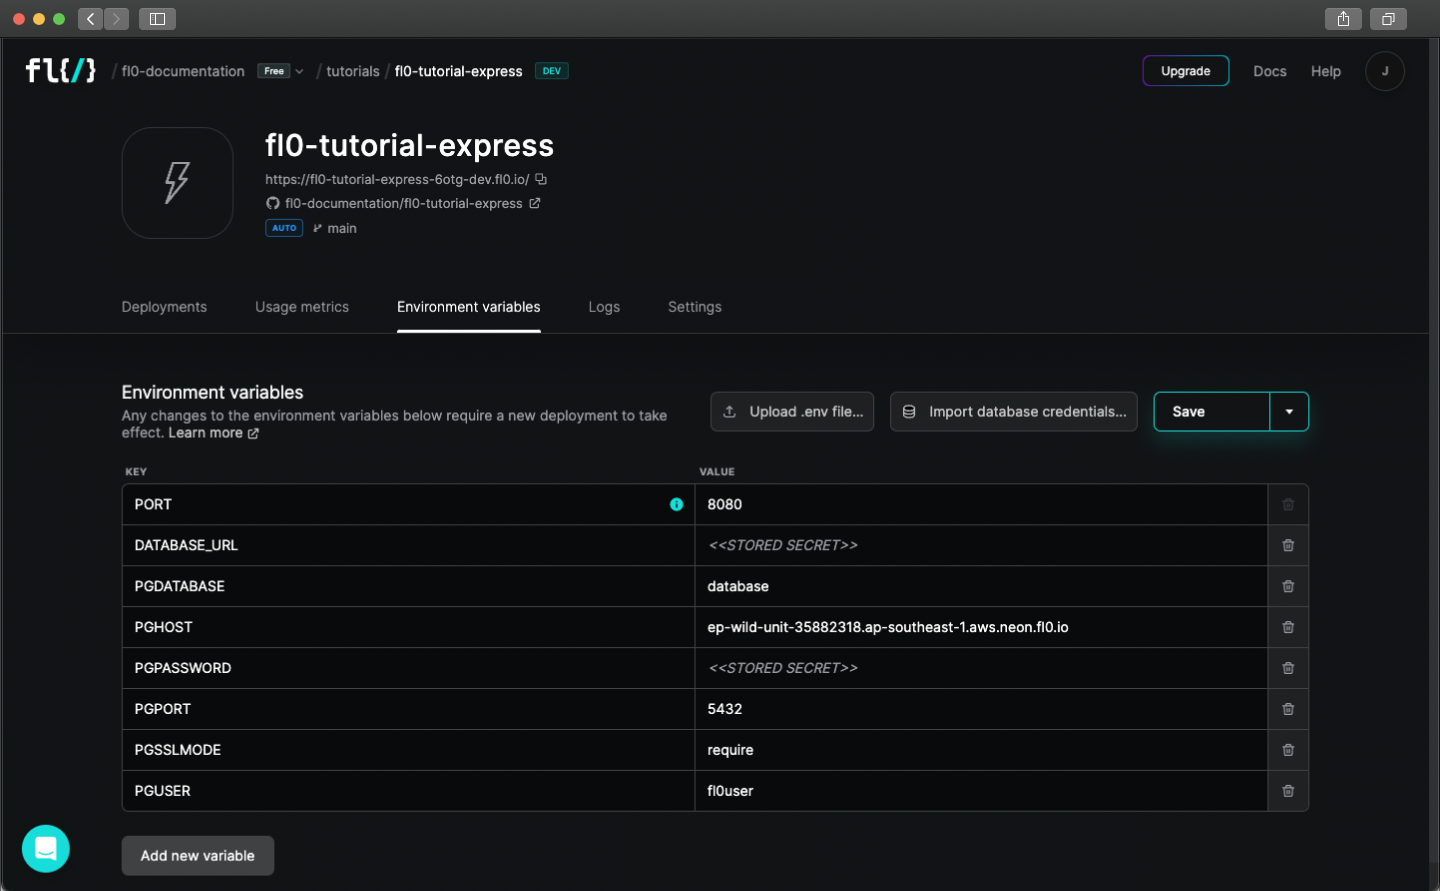Delete the PGHOST variable
The width and height of the screenshot is (1440, 891).
click(1288, 627)
